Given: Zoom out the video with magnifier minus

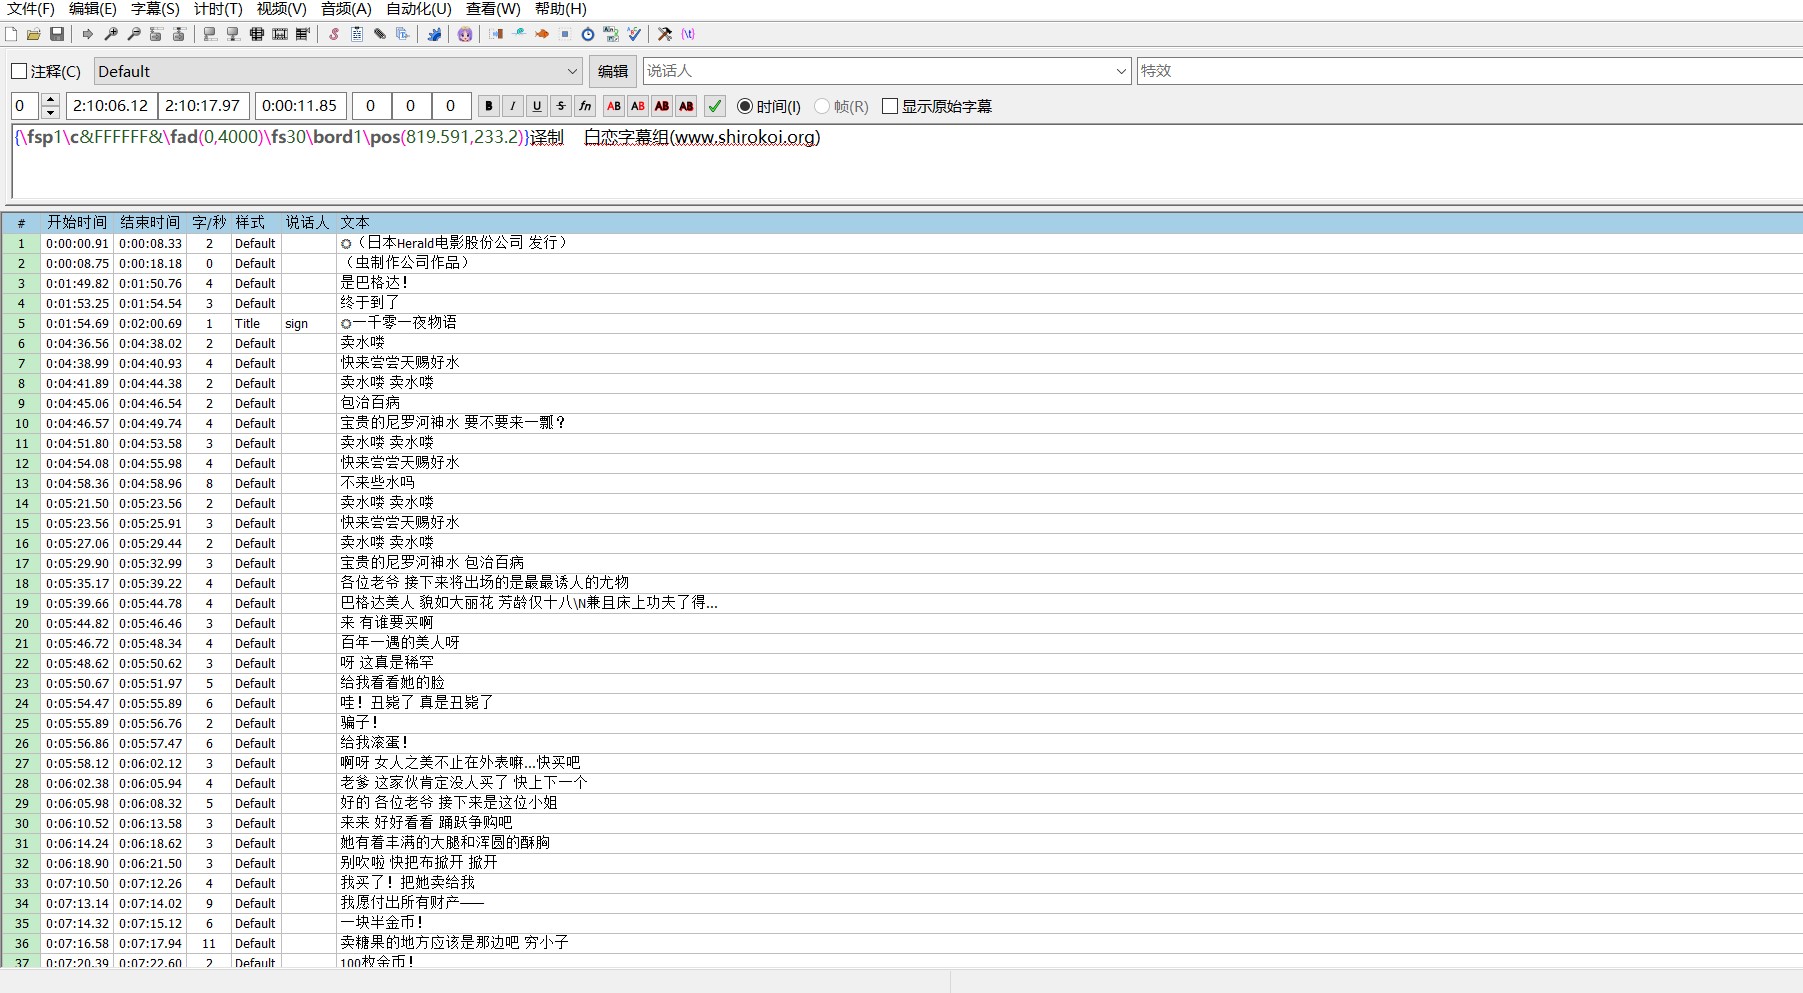Looking at the screenshot, I should (x=134, y=34).
